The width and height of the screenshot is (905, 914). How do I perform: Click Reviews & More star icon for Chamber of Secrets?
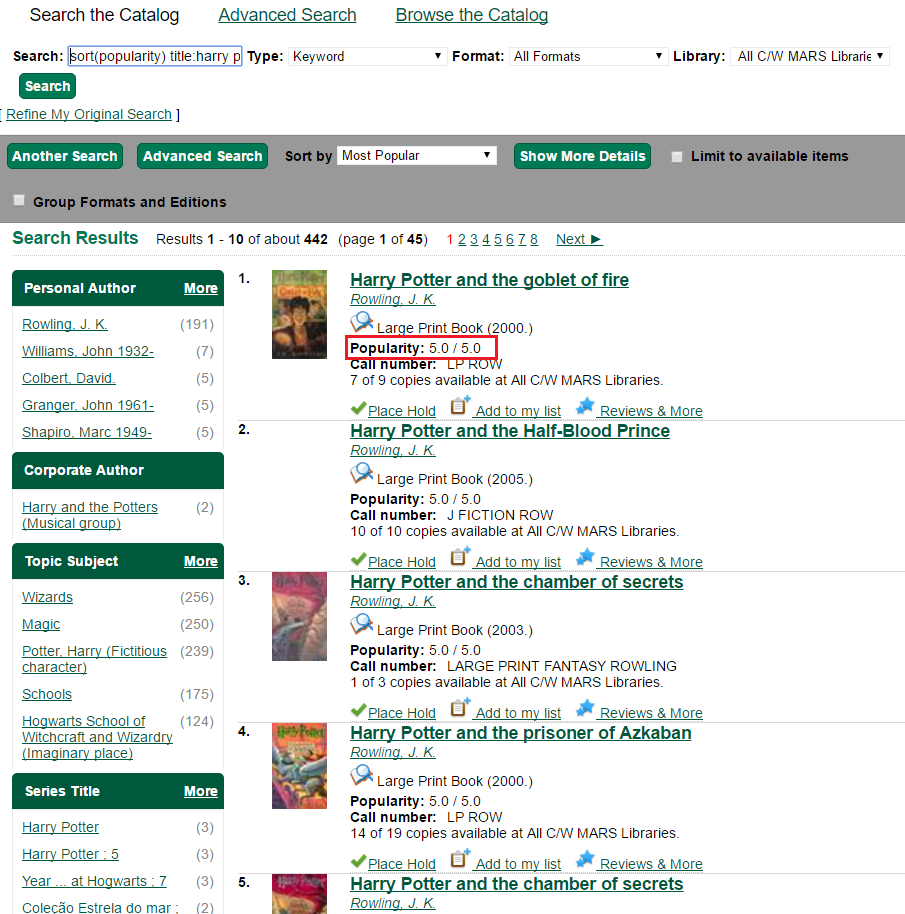[x=585, y=709]
